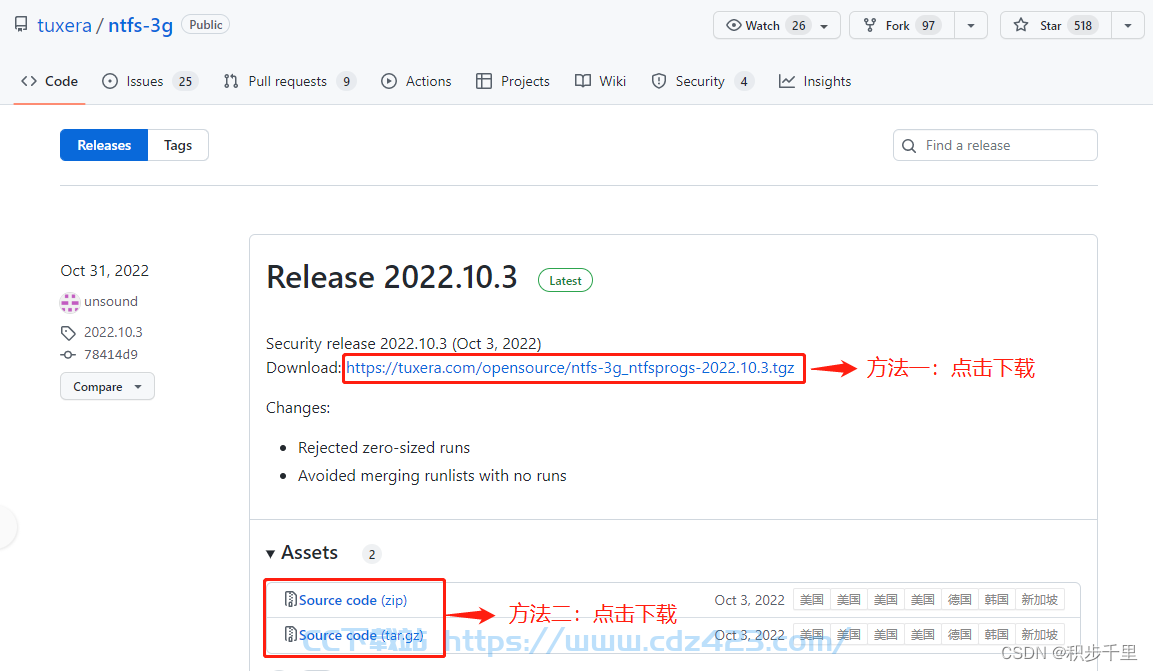1153x671 pixels.
Task: Open the ntfs-3g repository link
Action: [140, 25]
